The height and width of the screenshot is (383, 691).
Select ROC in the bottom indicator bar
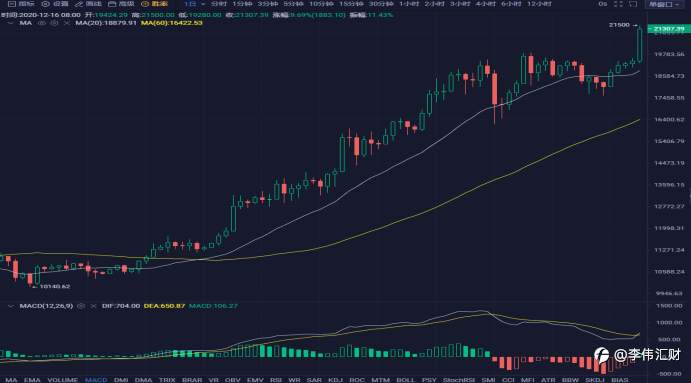357,379
